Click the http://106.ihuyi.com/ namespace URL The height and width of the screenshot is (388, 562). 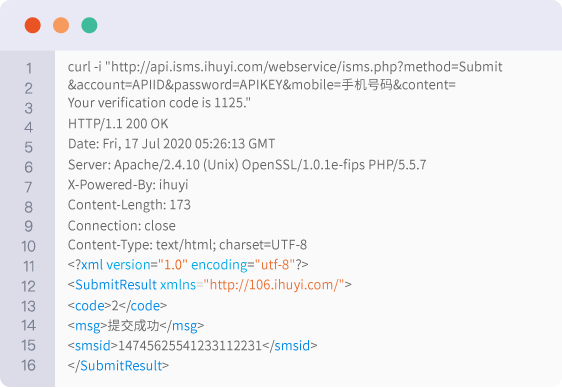coord(274,285)
